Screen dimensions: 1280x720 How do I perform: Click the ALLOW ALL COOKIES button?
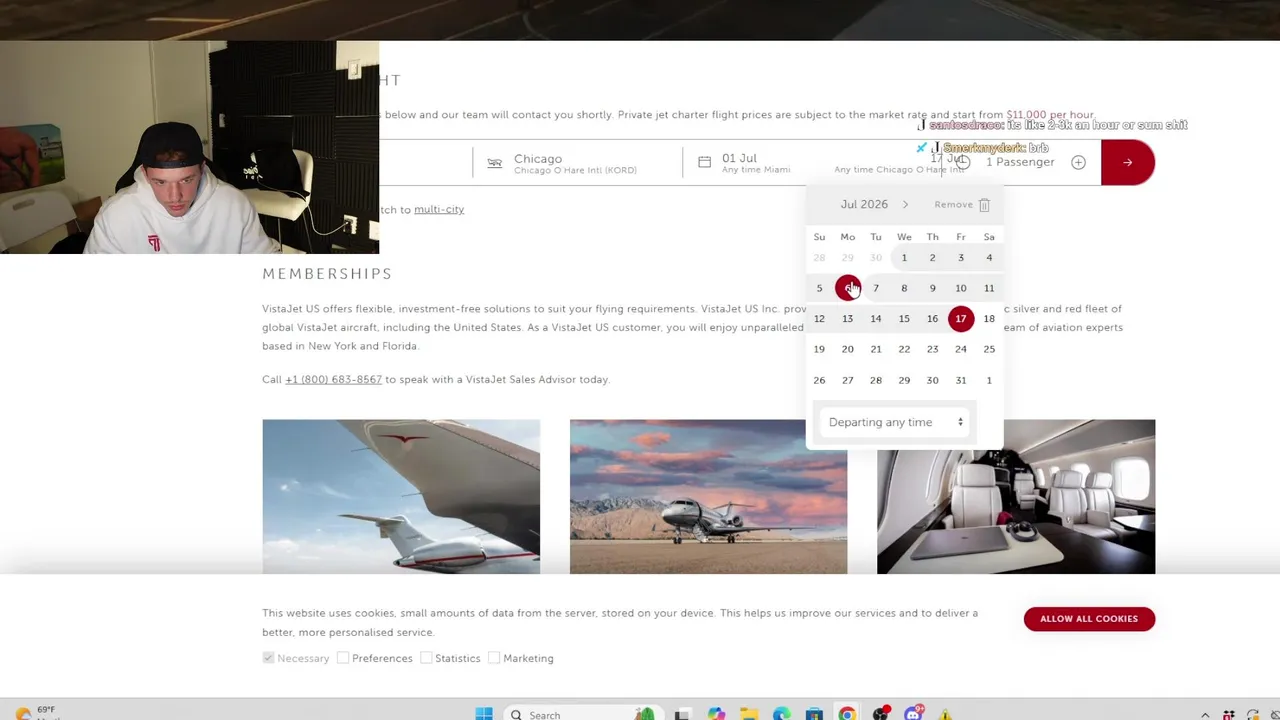1089,619
